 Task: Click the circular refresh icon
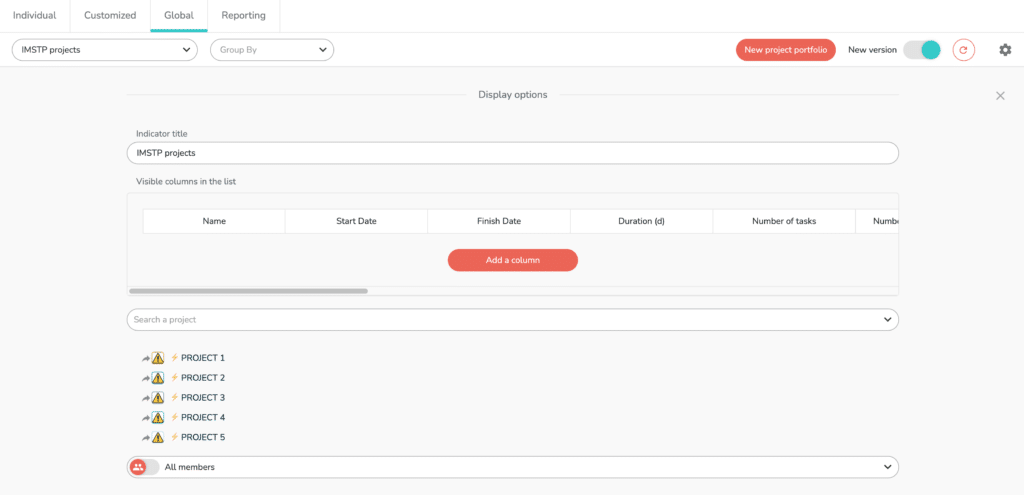pyautogui.click(x=963, y=50)
